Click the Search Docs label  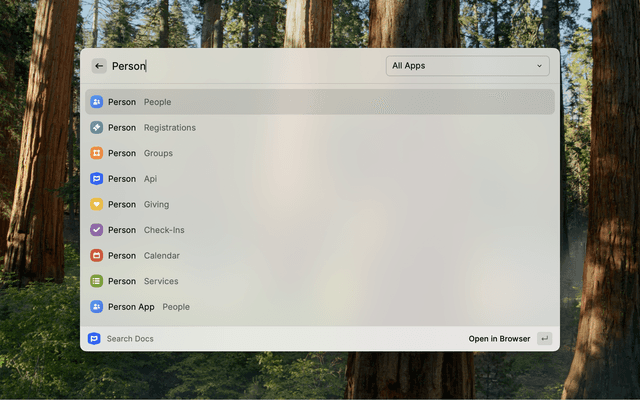pyautogui.click(x=130, y=339)
